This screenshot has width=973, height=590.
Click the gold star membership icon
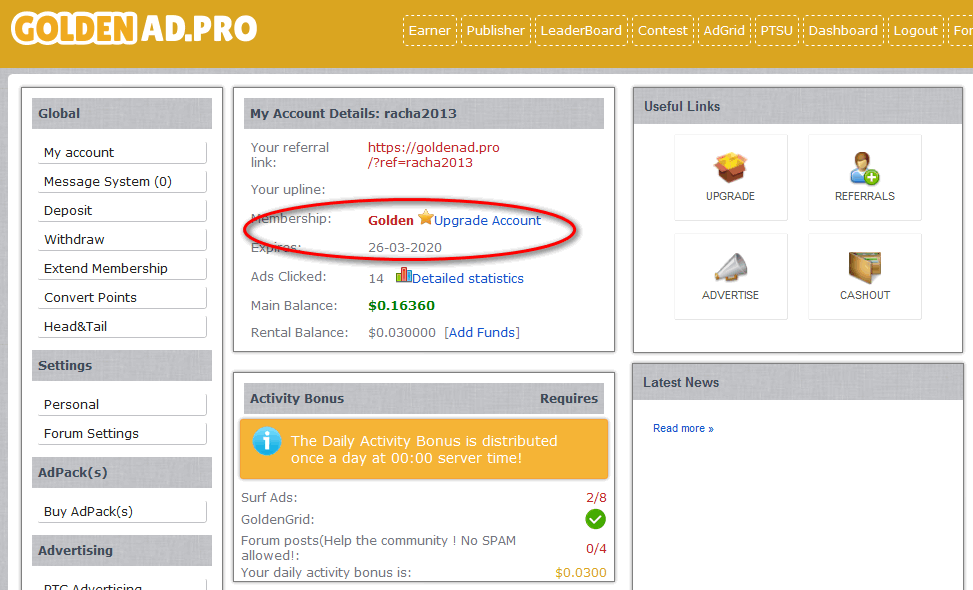click(x=425, y=217)
